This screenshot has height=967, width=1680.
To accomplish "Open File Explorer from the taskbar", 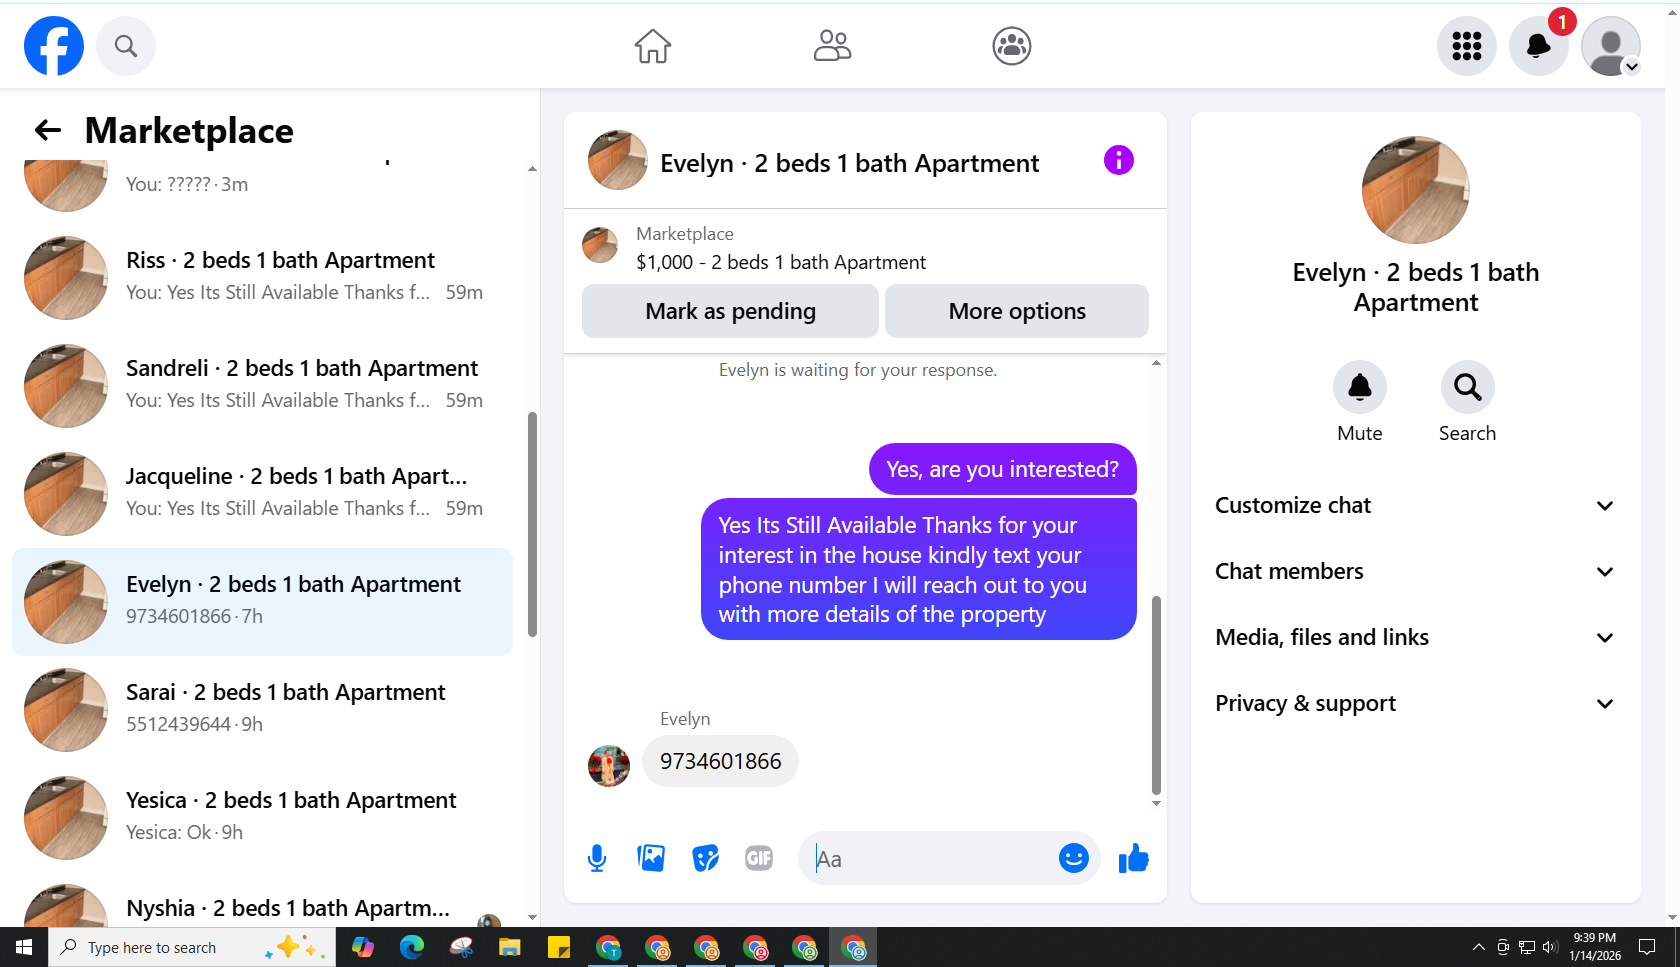I will coord(510,947).
